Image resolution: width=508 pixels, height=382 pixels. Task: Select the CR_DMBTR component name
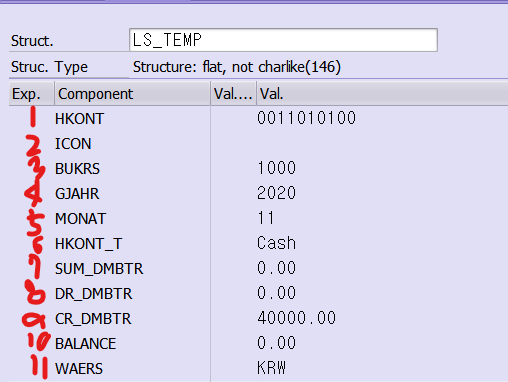(x=93, y=319)
